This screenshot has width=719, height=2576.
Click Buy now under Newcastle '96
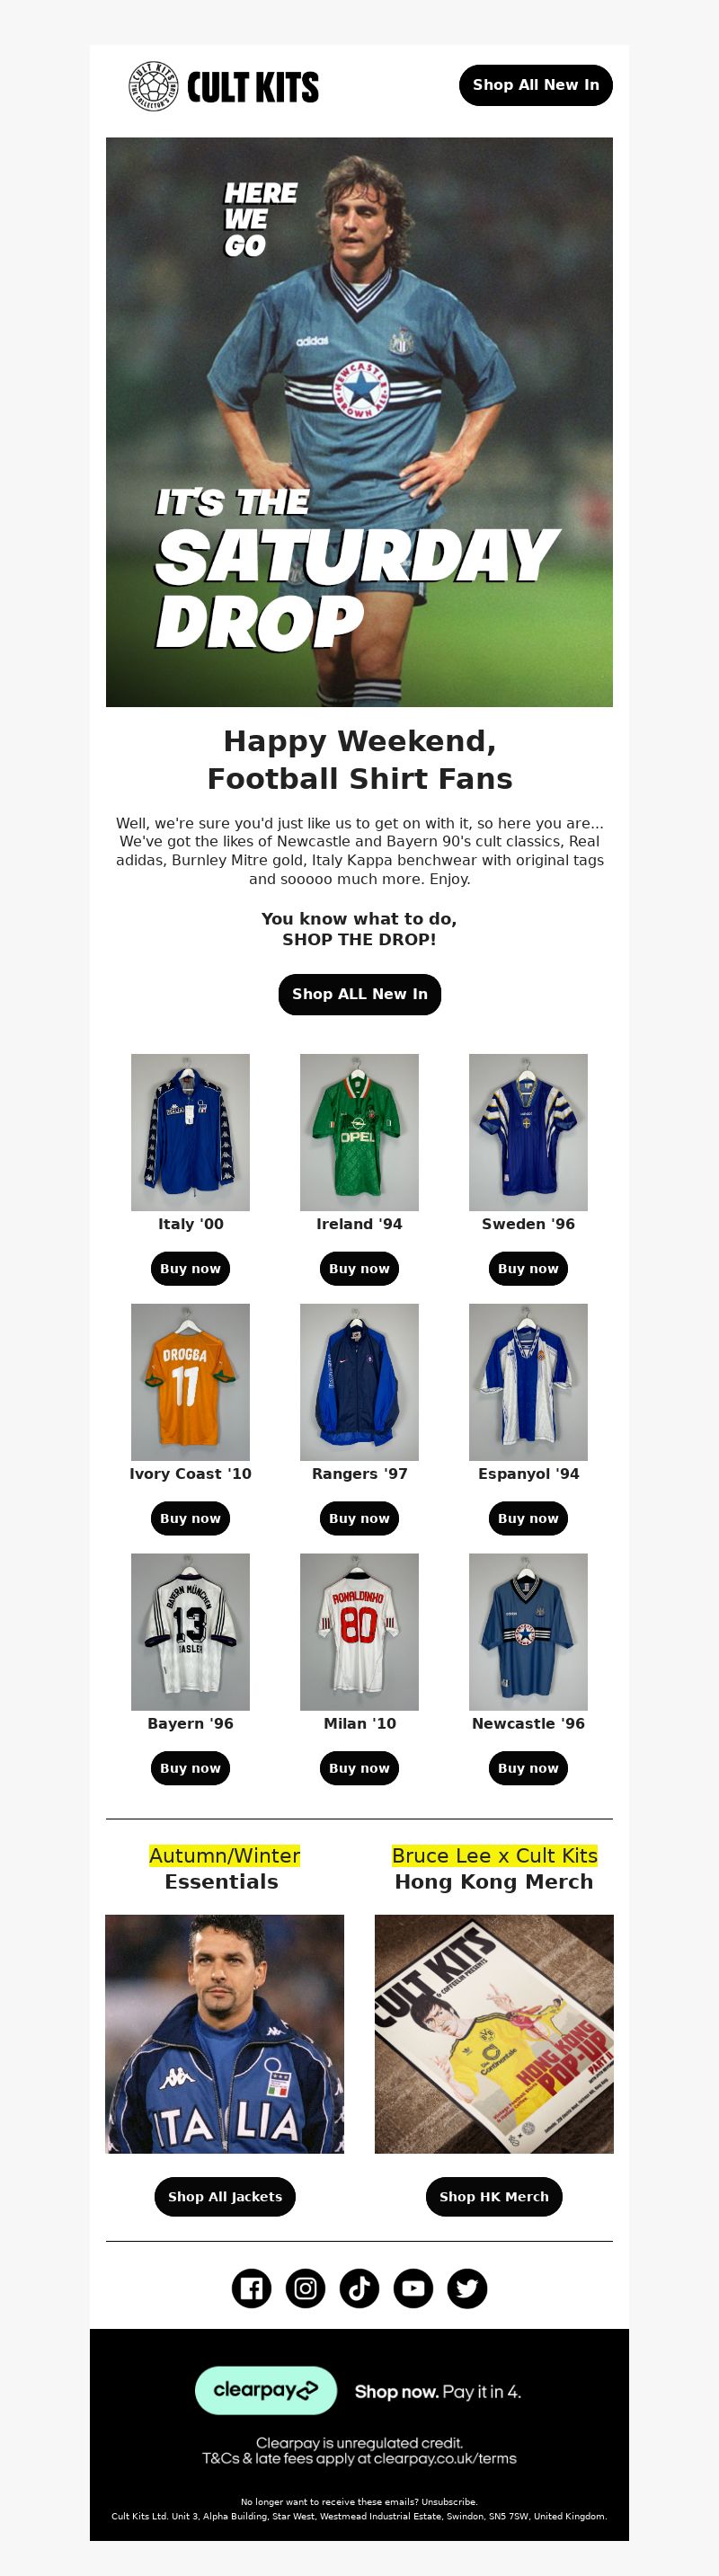[x=528, y=1768]
